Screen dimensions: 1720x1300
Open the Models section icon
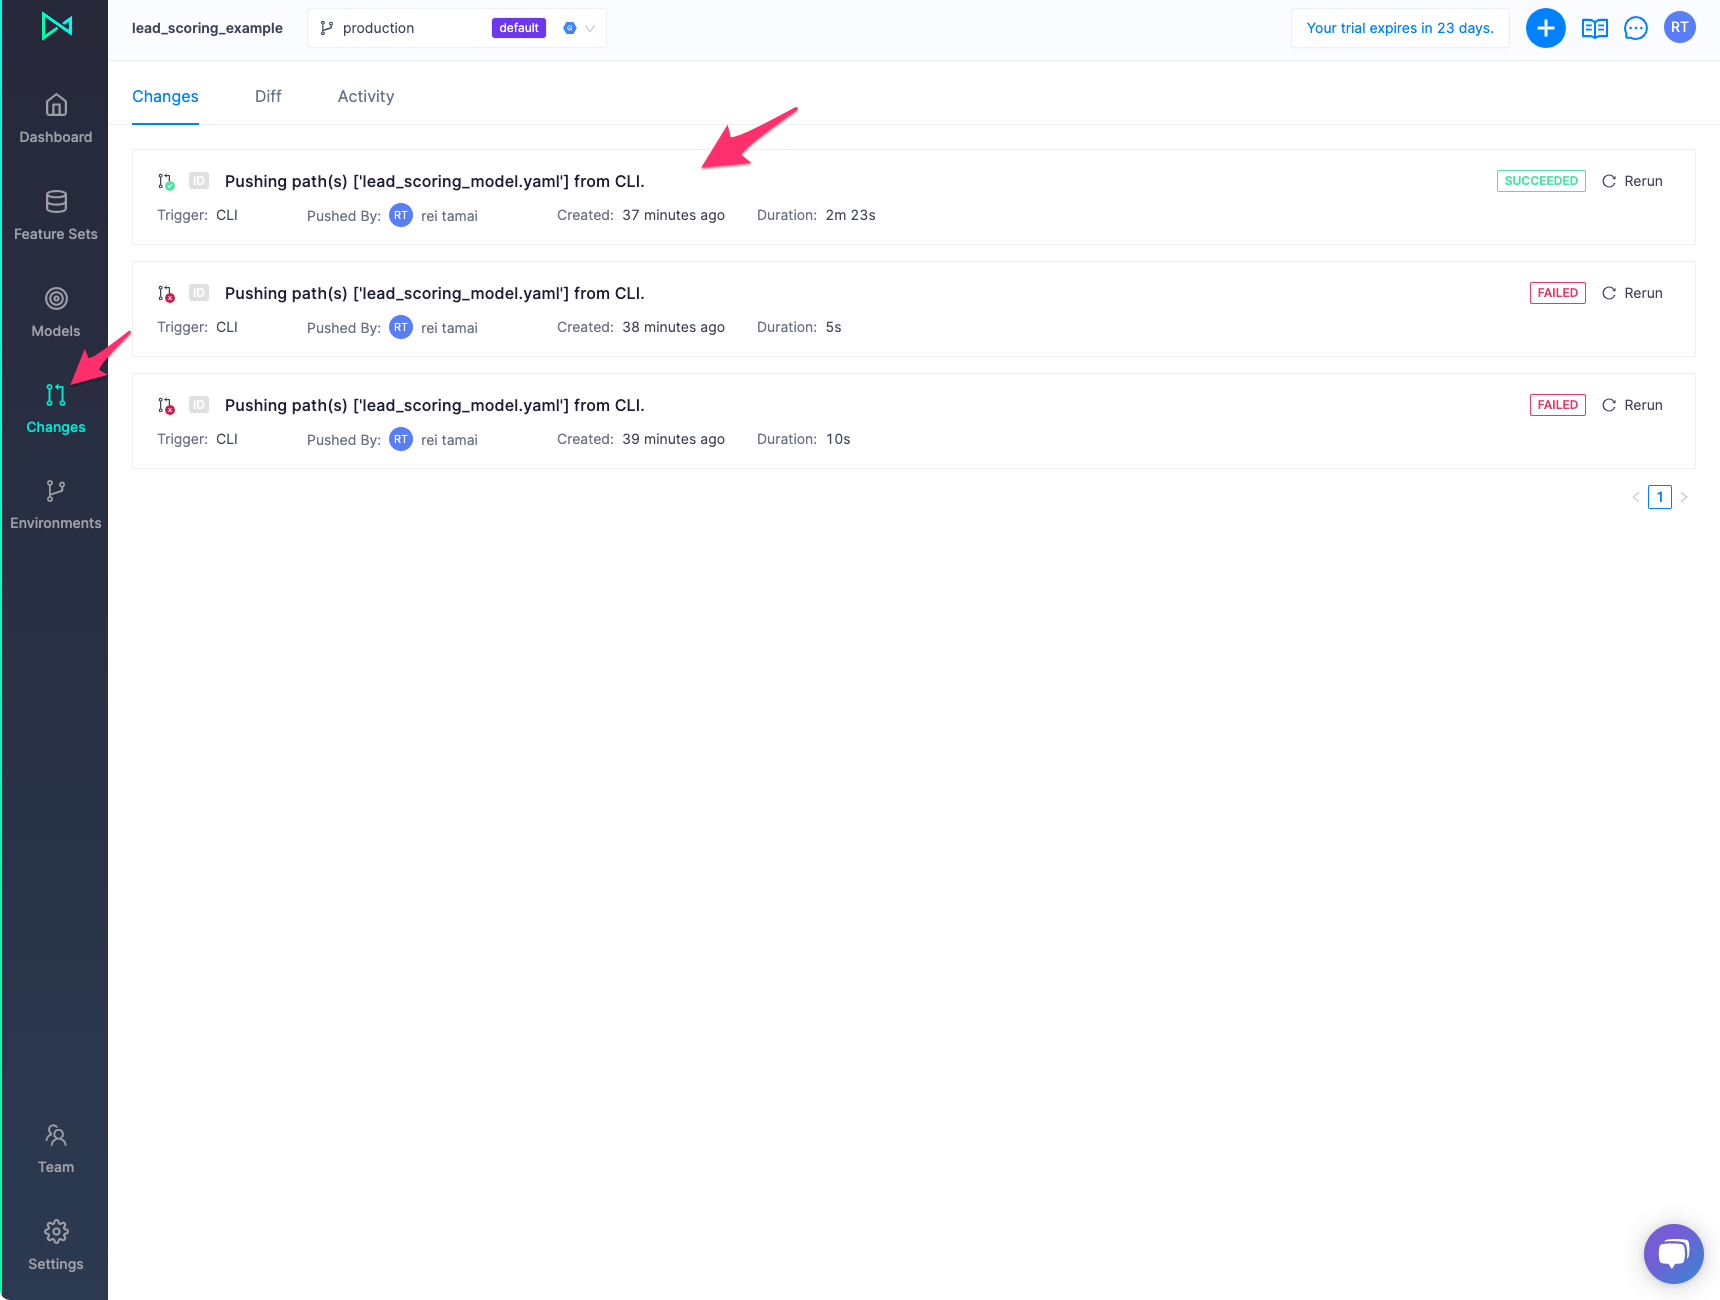pos(56,298)
